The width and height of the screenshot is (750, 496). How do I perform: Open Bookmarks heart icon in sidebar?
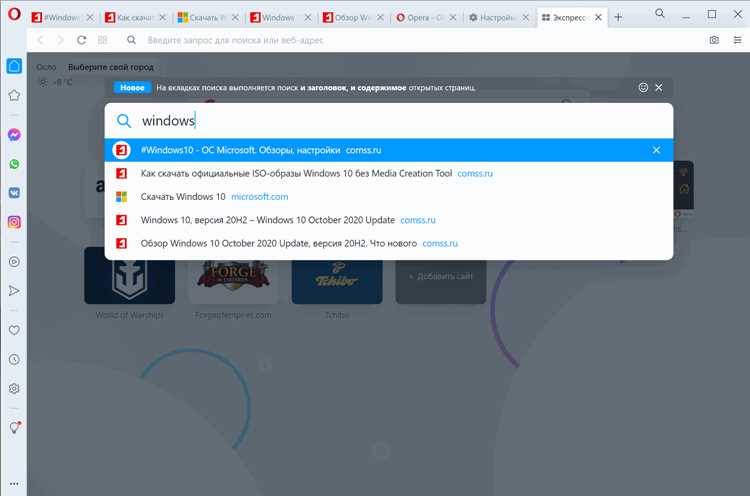click(x=14, y=330)
